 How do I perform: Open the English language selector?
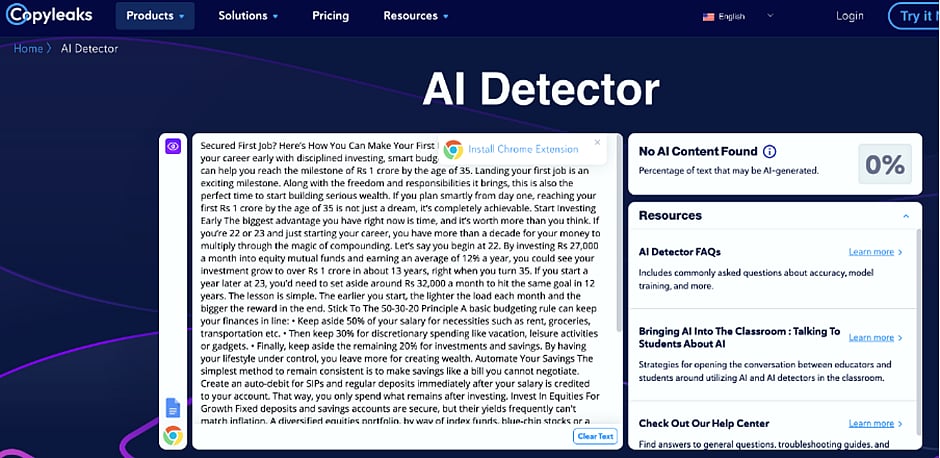[737, 17]
